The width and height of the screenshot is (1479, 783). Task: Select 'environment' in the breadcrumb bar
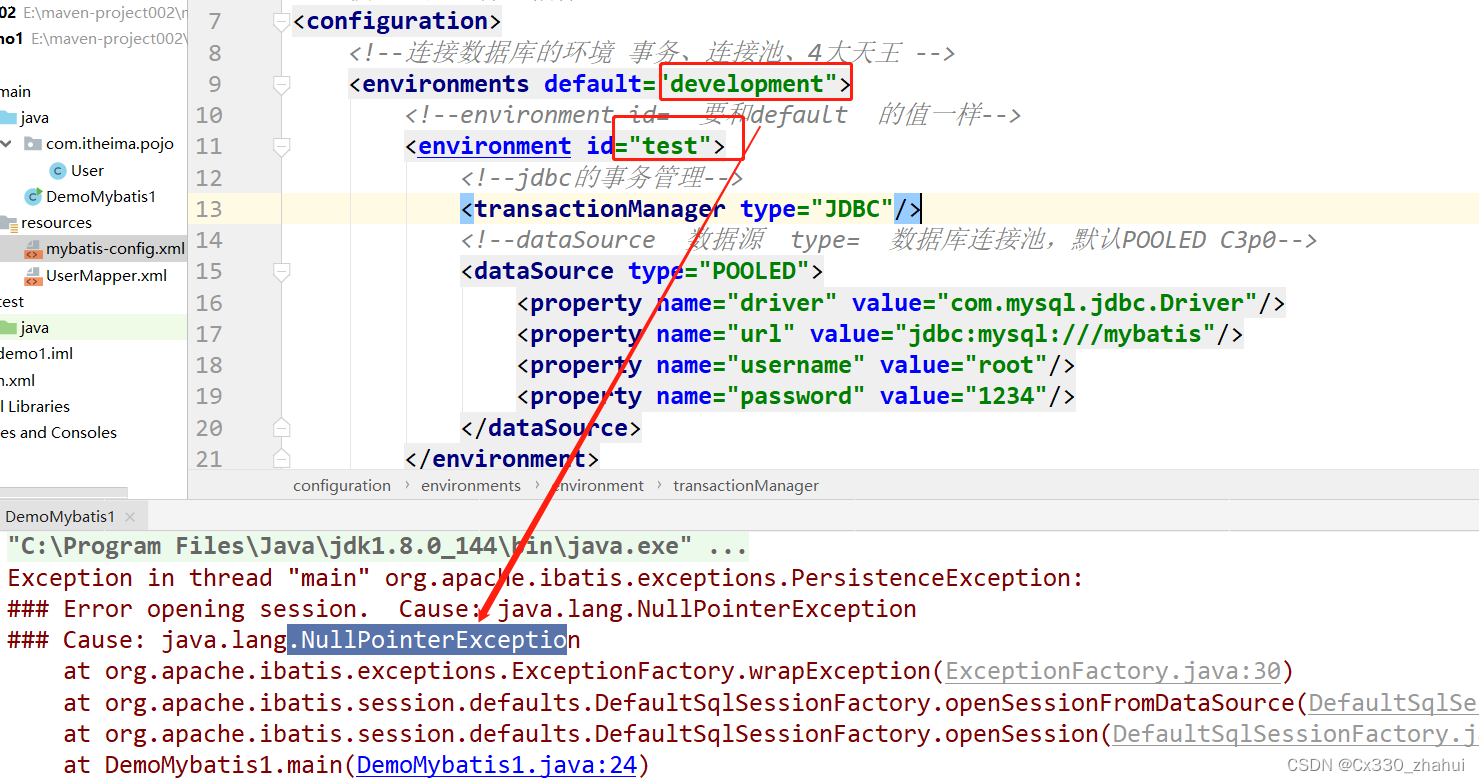pos(598,486)
